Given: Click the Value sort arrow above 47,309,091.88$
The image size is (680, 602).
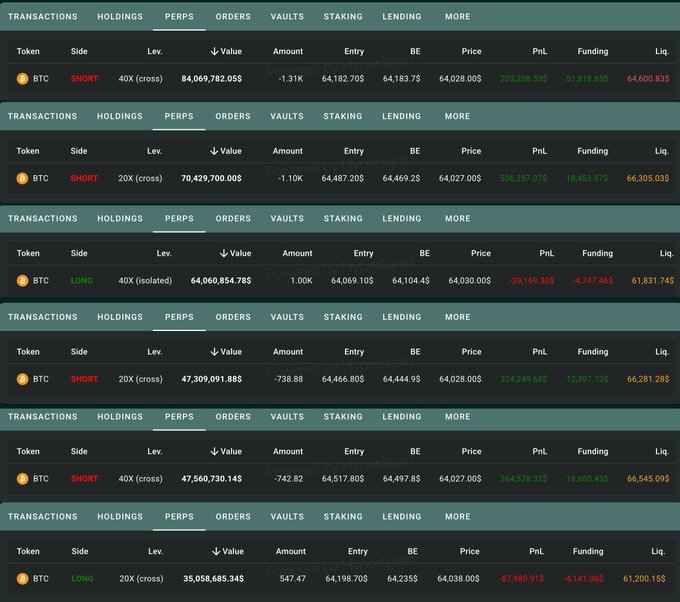Looking at the screenshot, I should pos(214,352).
